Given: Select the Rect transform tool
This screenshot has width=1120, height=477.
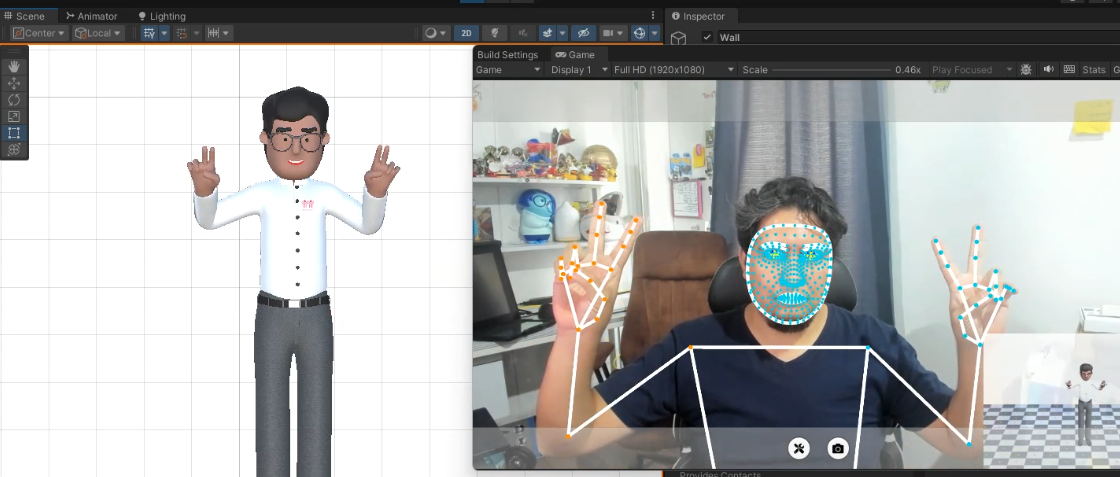Looking at the screenshot, I should coord(14,133).
